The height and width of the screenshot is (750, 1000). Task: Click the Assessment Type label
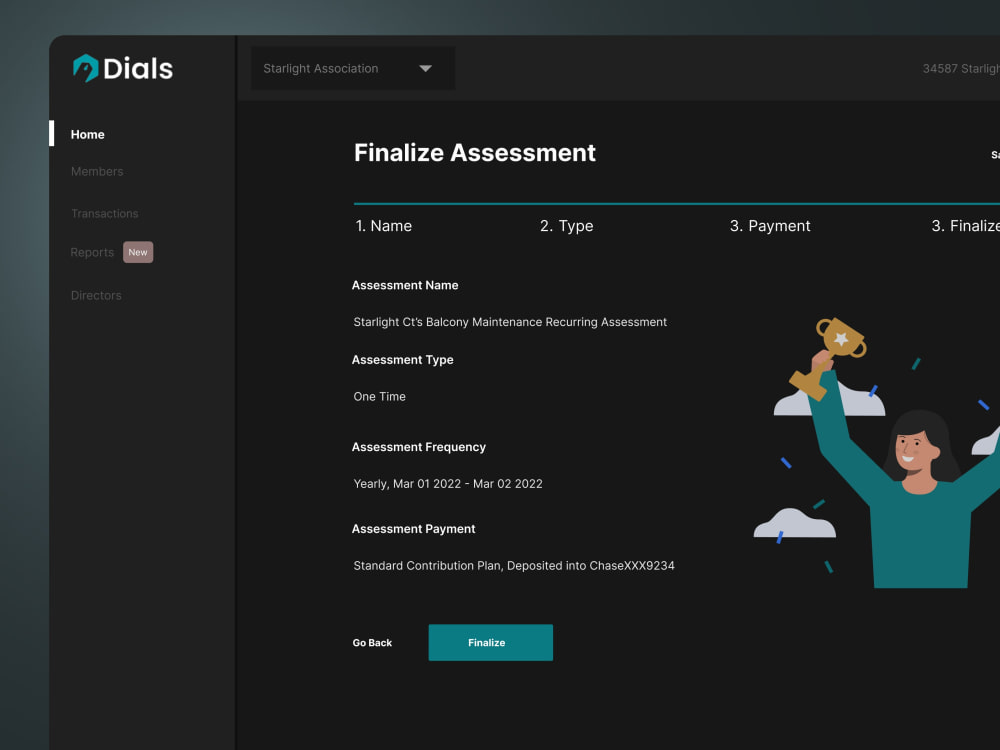pos(402,360)
